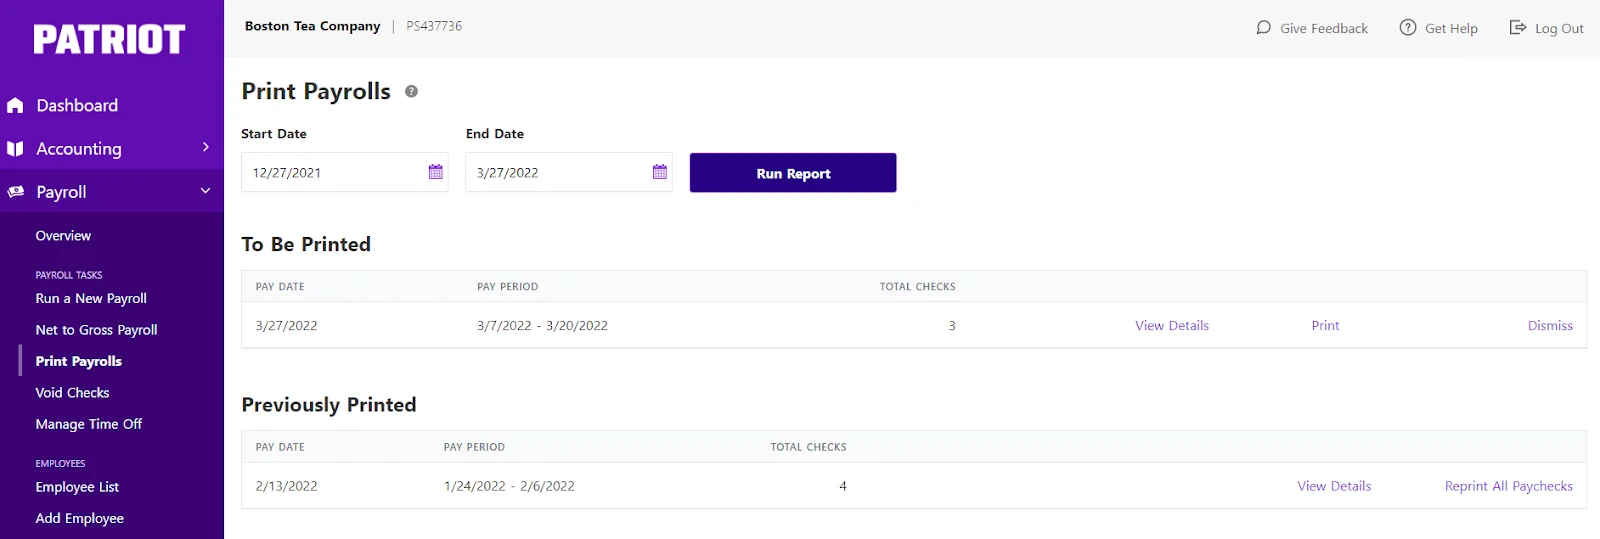This screenshot has height=539, width=1600.
Task: Open Add Employee page
Action: point(80,518)
